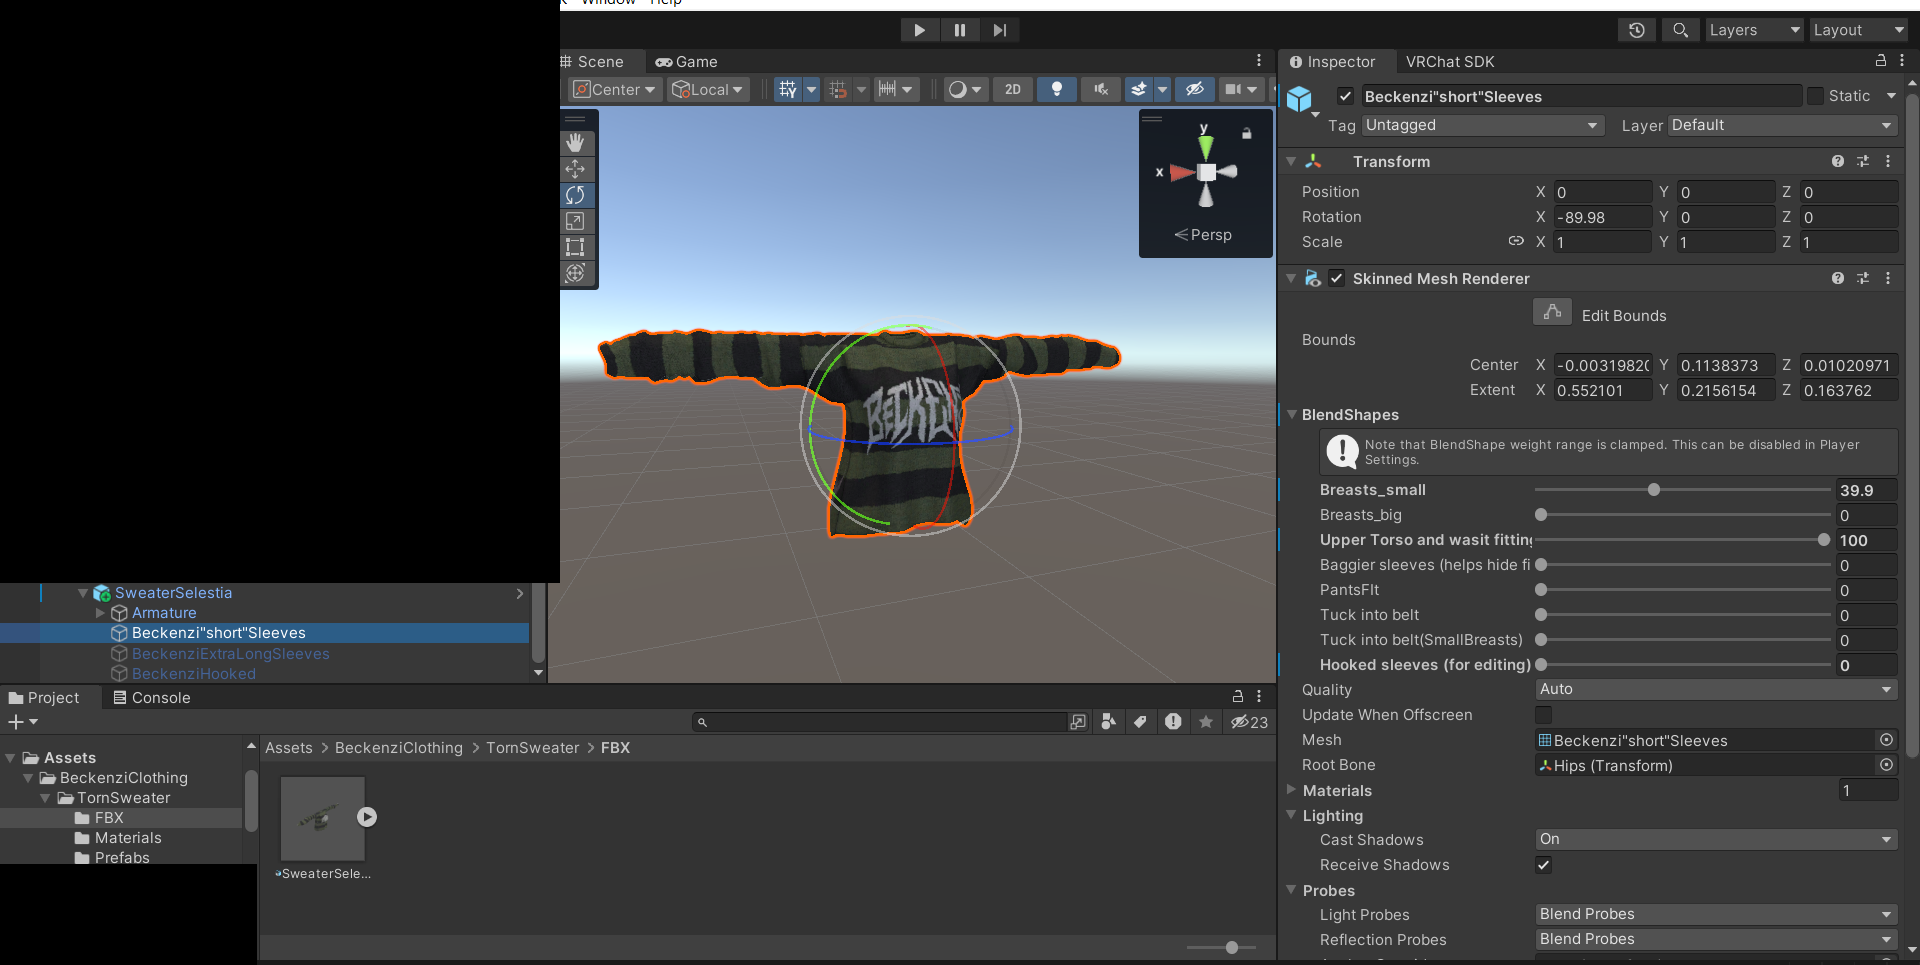Disable the Skinned Mesh Renderer checkbox

tap(1337, 278)
